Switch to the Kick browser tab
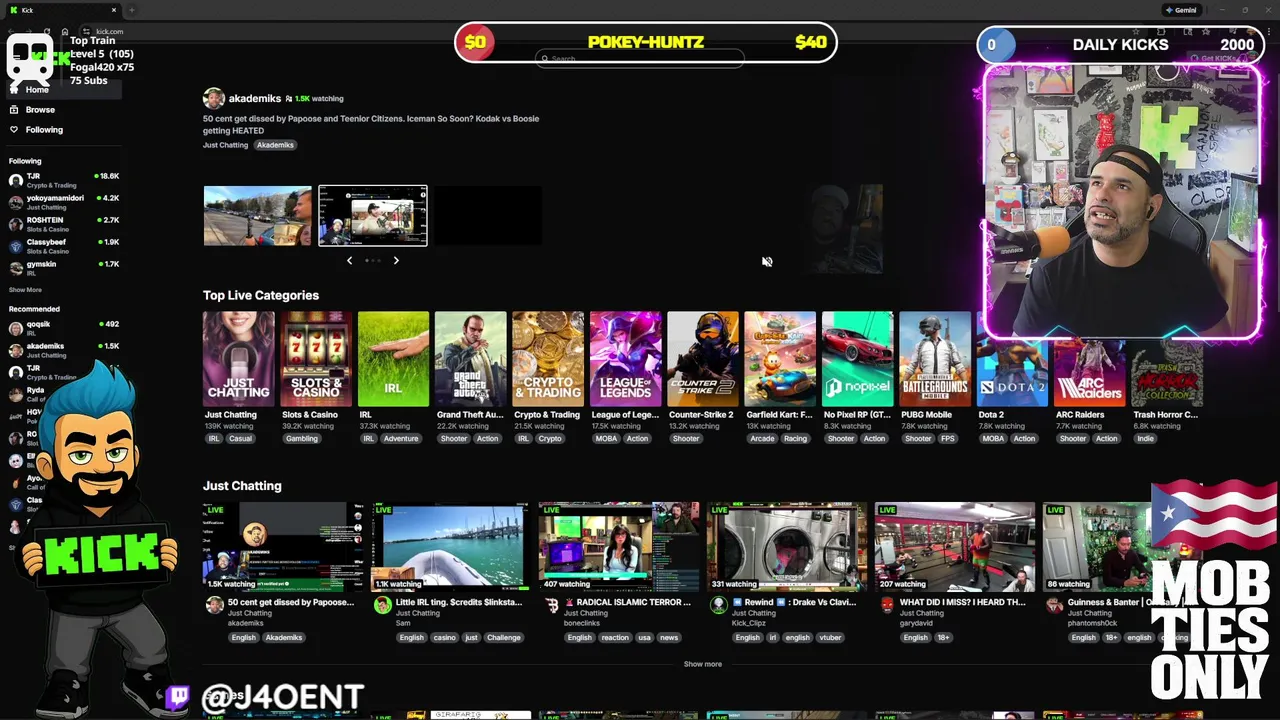 62,10
